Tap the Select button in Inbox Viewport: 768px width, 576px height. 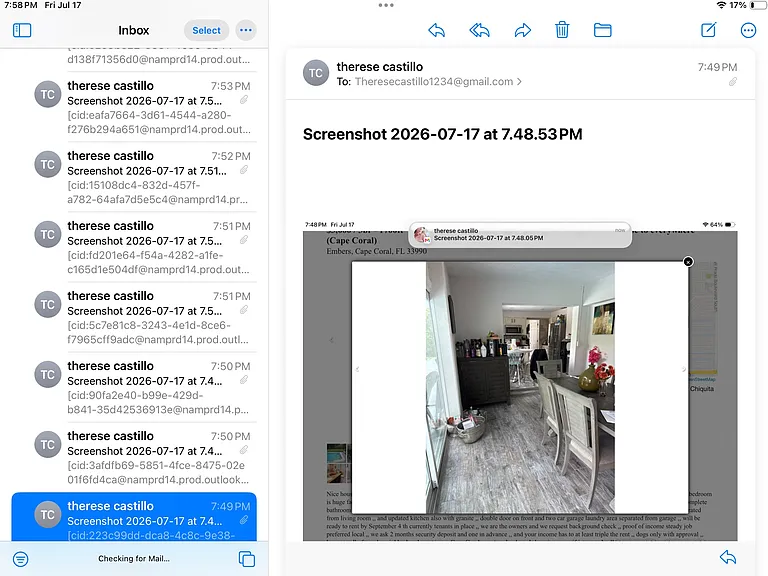[x=206, y=30]
